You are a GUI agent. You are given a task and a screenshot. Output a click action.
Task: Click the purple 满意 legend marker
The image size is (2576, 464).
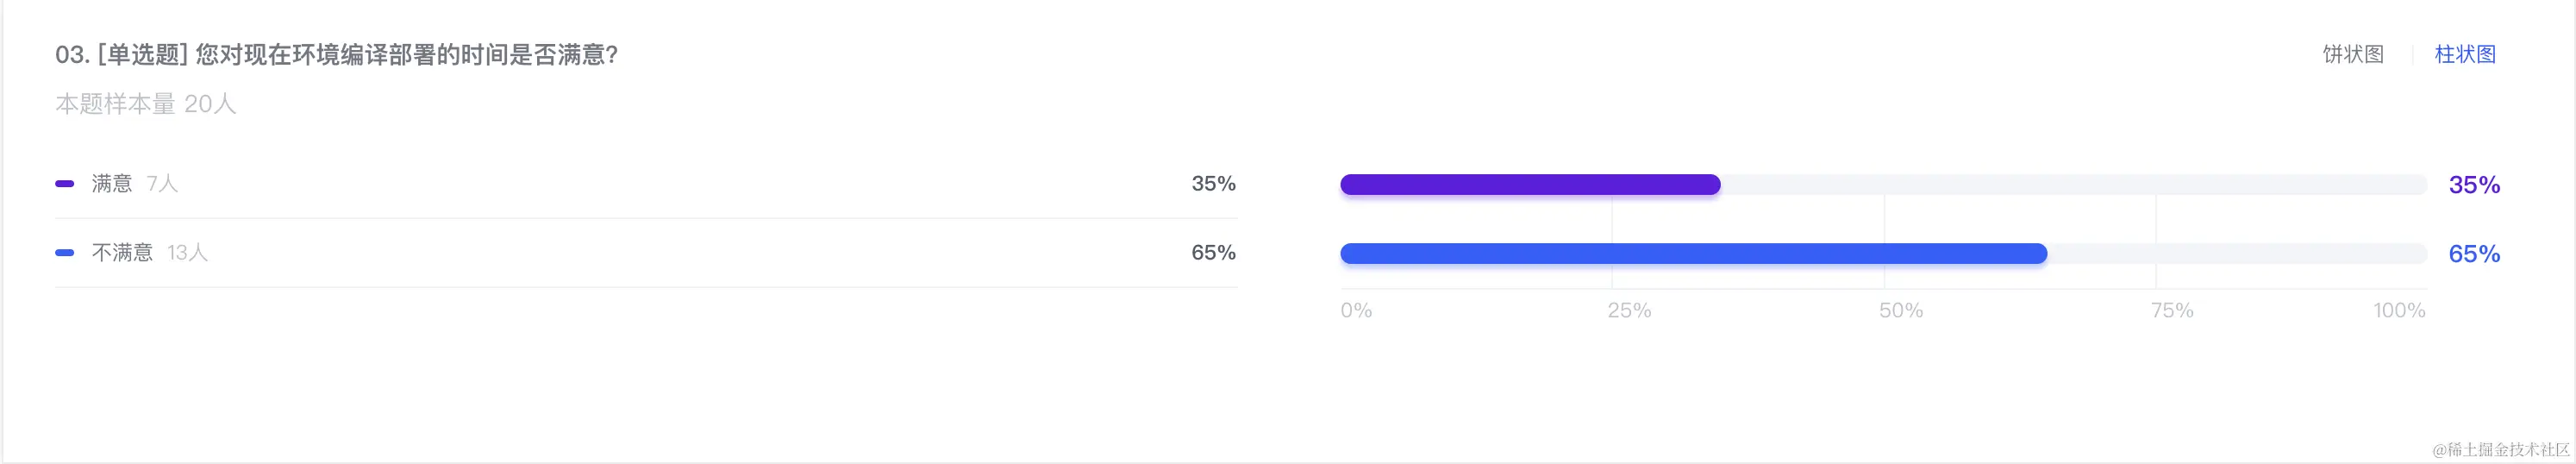tap(65, 184)
